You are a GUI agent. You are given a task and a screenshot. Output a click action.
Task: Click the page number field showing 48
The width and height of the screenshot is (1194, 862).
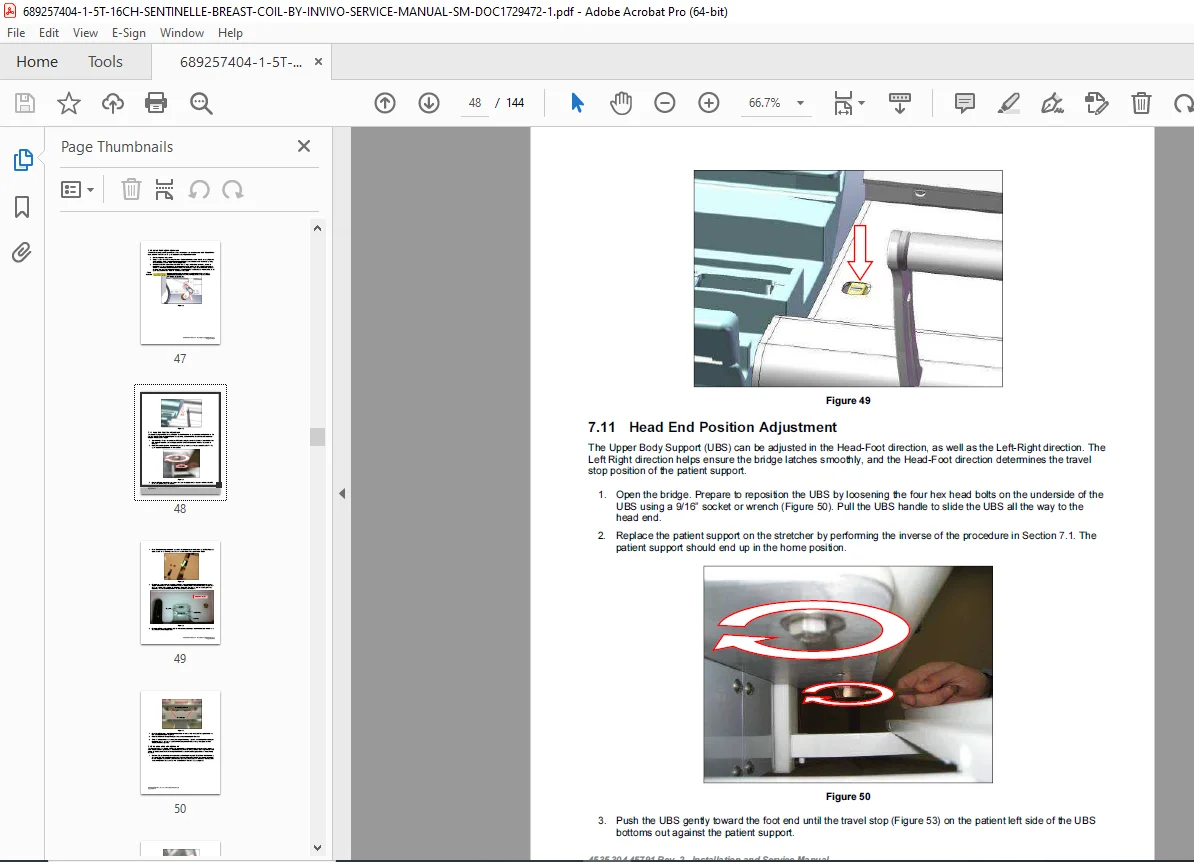tap(475, 103)
